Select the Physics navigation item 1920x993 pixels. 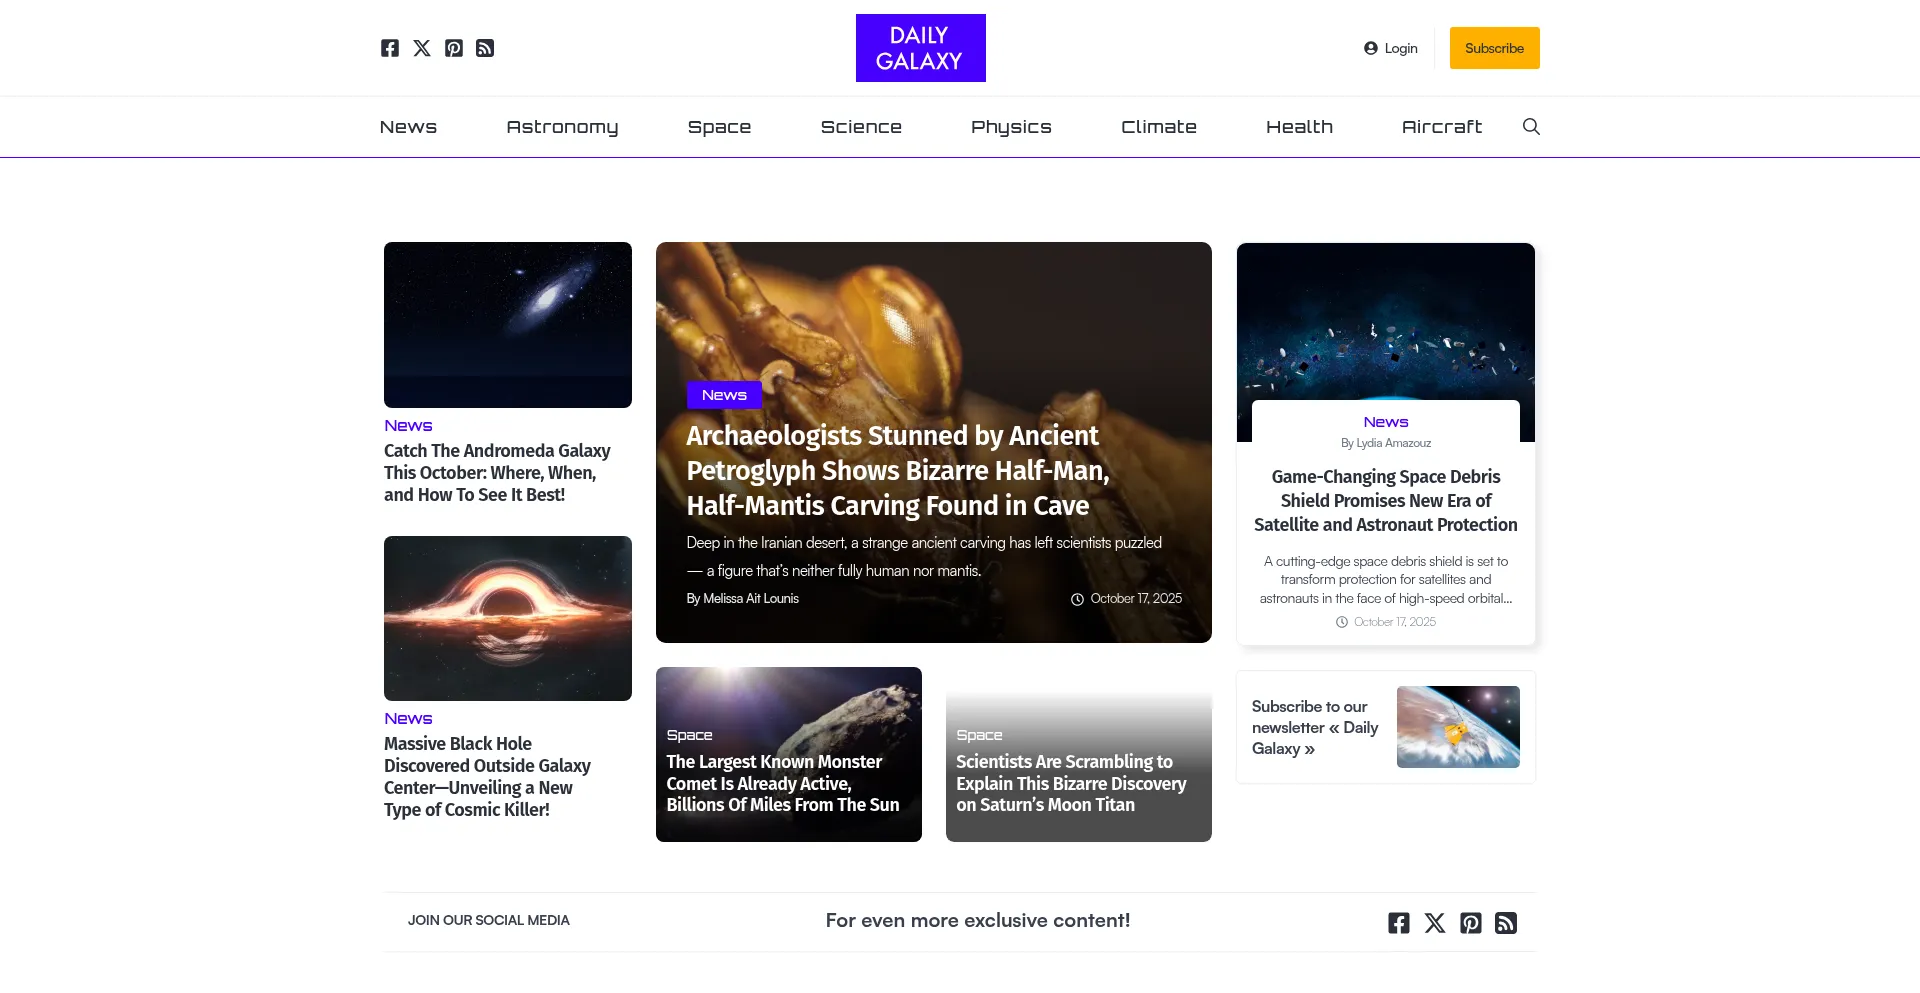[1011, 127]
